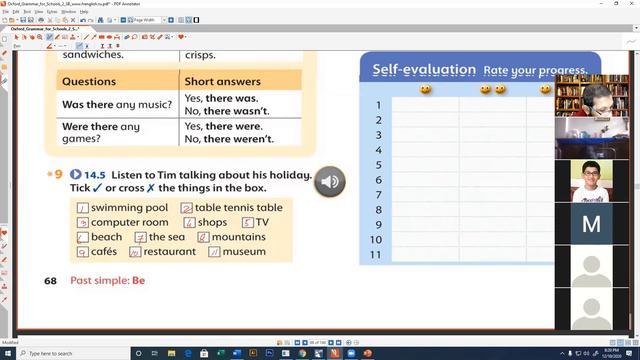The image size is (640, 360).
Task: Tick the table tennis table box
Action: 187,209
